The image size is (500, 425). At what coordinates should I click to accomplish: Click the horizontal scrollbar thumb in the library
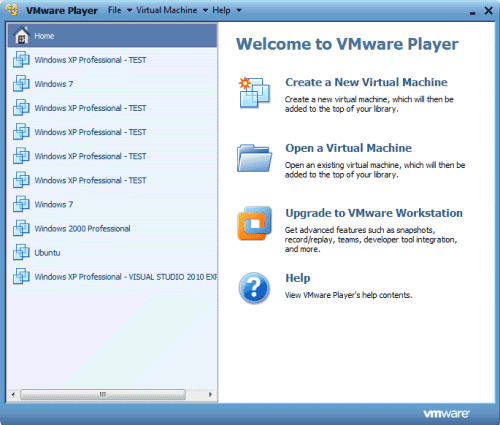click(x=103, y=394)
